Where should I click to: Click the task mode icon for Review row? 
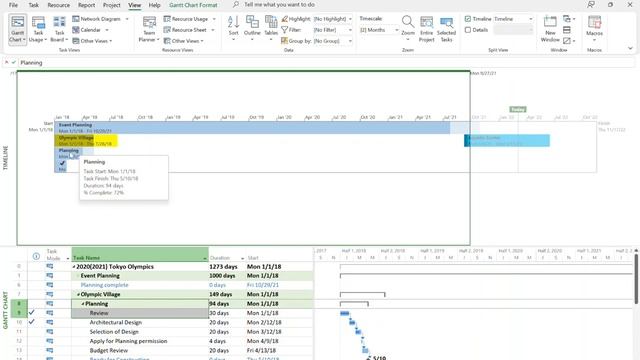pyautogui.click(x=50, y=313)
